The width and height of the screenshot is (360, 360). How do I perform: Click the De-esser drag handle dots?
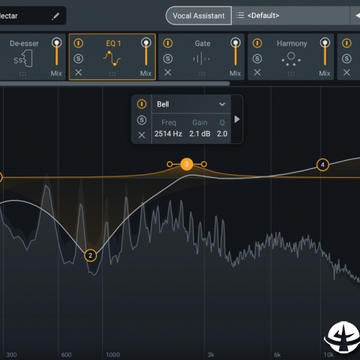[23, 74]
